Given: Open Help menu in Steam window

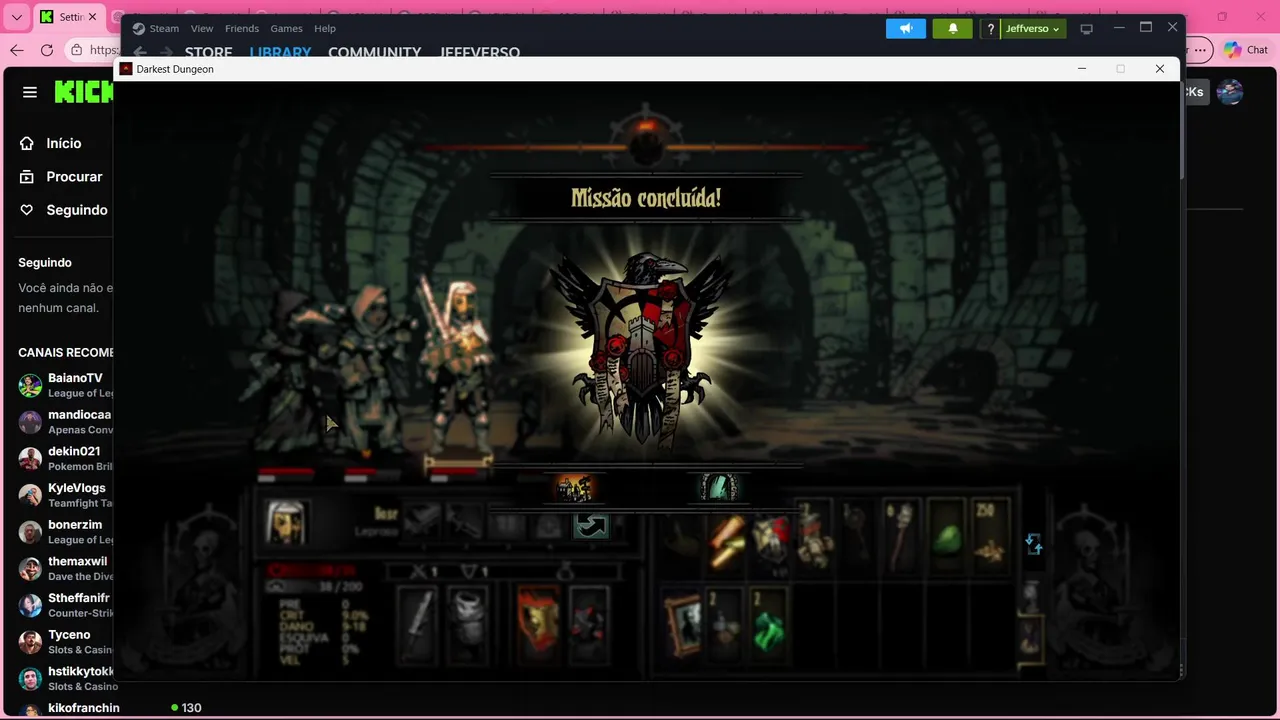Looking at the screenshot, I should tap(325, 28).
